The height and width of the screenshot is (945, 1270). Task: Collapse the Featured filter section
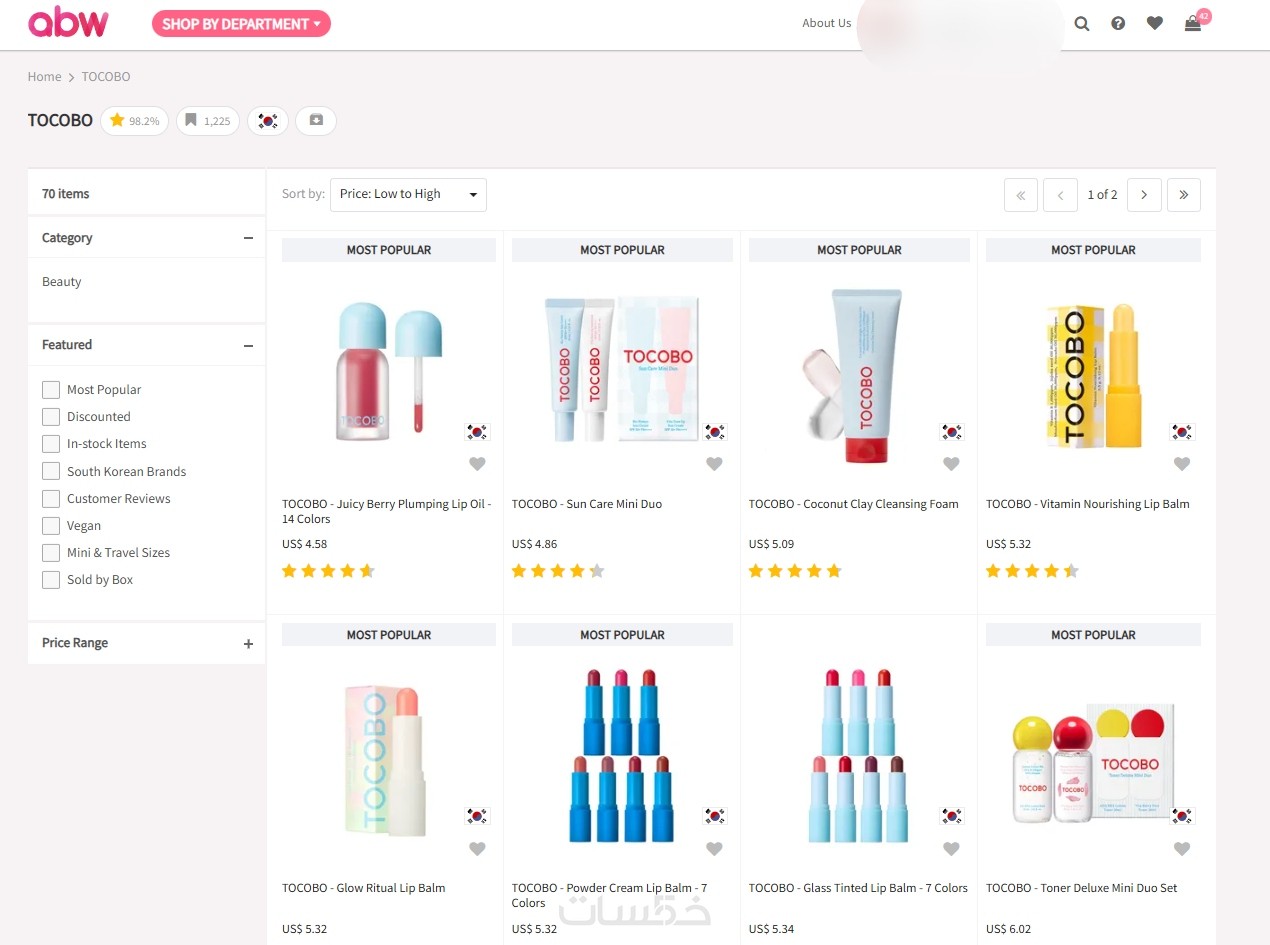coord(248,345)
